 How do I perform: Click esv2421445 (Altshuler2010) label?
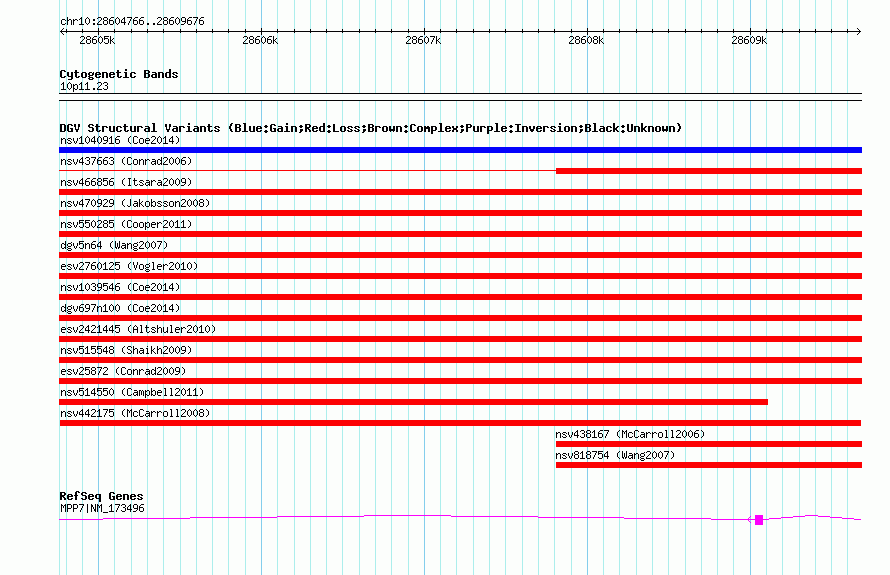tap(138, 329)
